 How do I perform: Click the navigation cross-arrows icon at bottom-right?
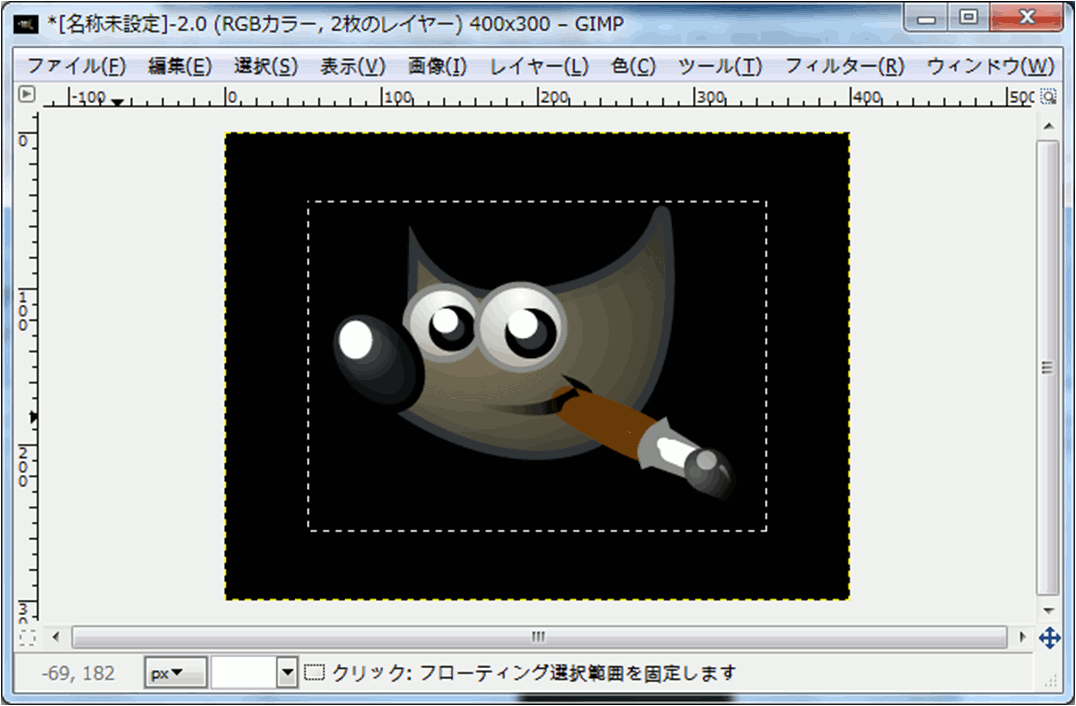point(1049,637)
